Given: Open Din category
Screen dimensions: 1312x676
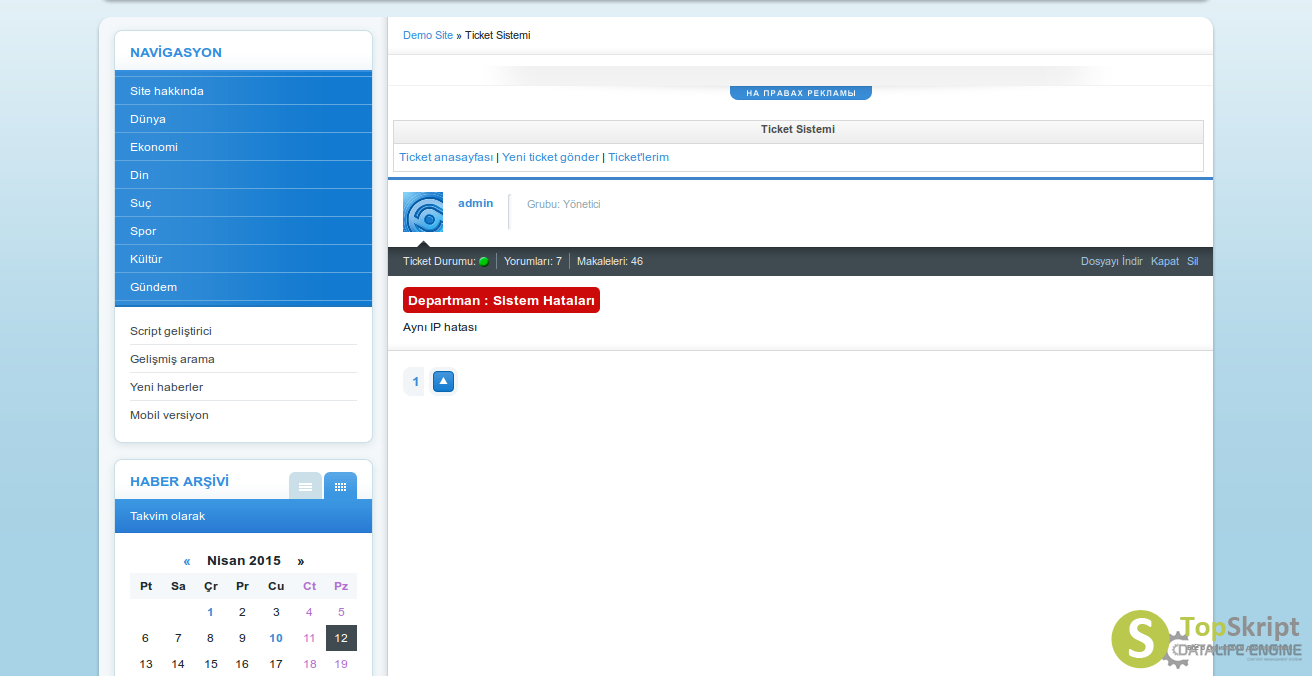Looking at the screenshot, I should (x=243, y=175).
